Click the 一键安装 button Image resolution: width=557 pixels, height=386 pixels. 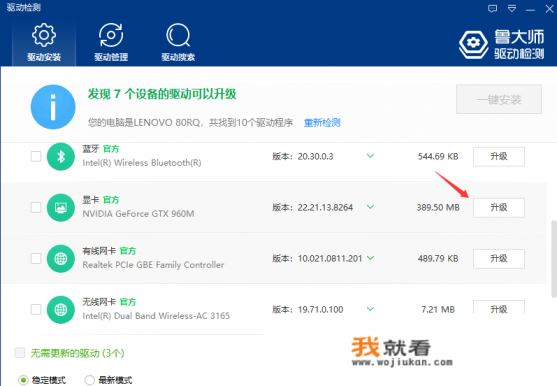499,99
